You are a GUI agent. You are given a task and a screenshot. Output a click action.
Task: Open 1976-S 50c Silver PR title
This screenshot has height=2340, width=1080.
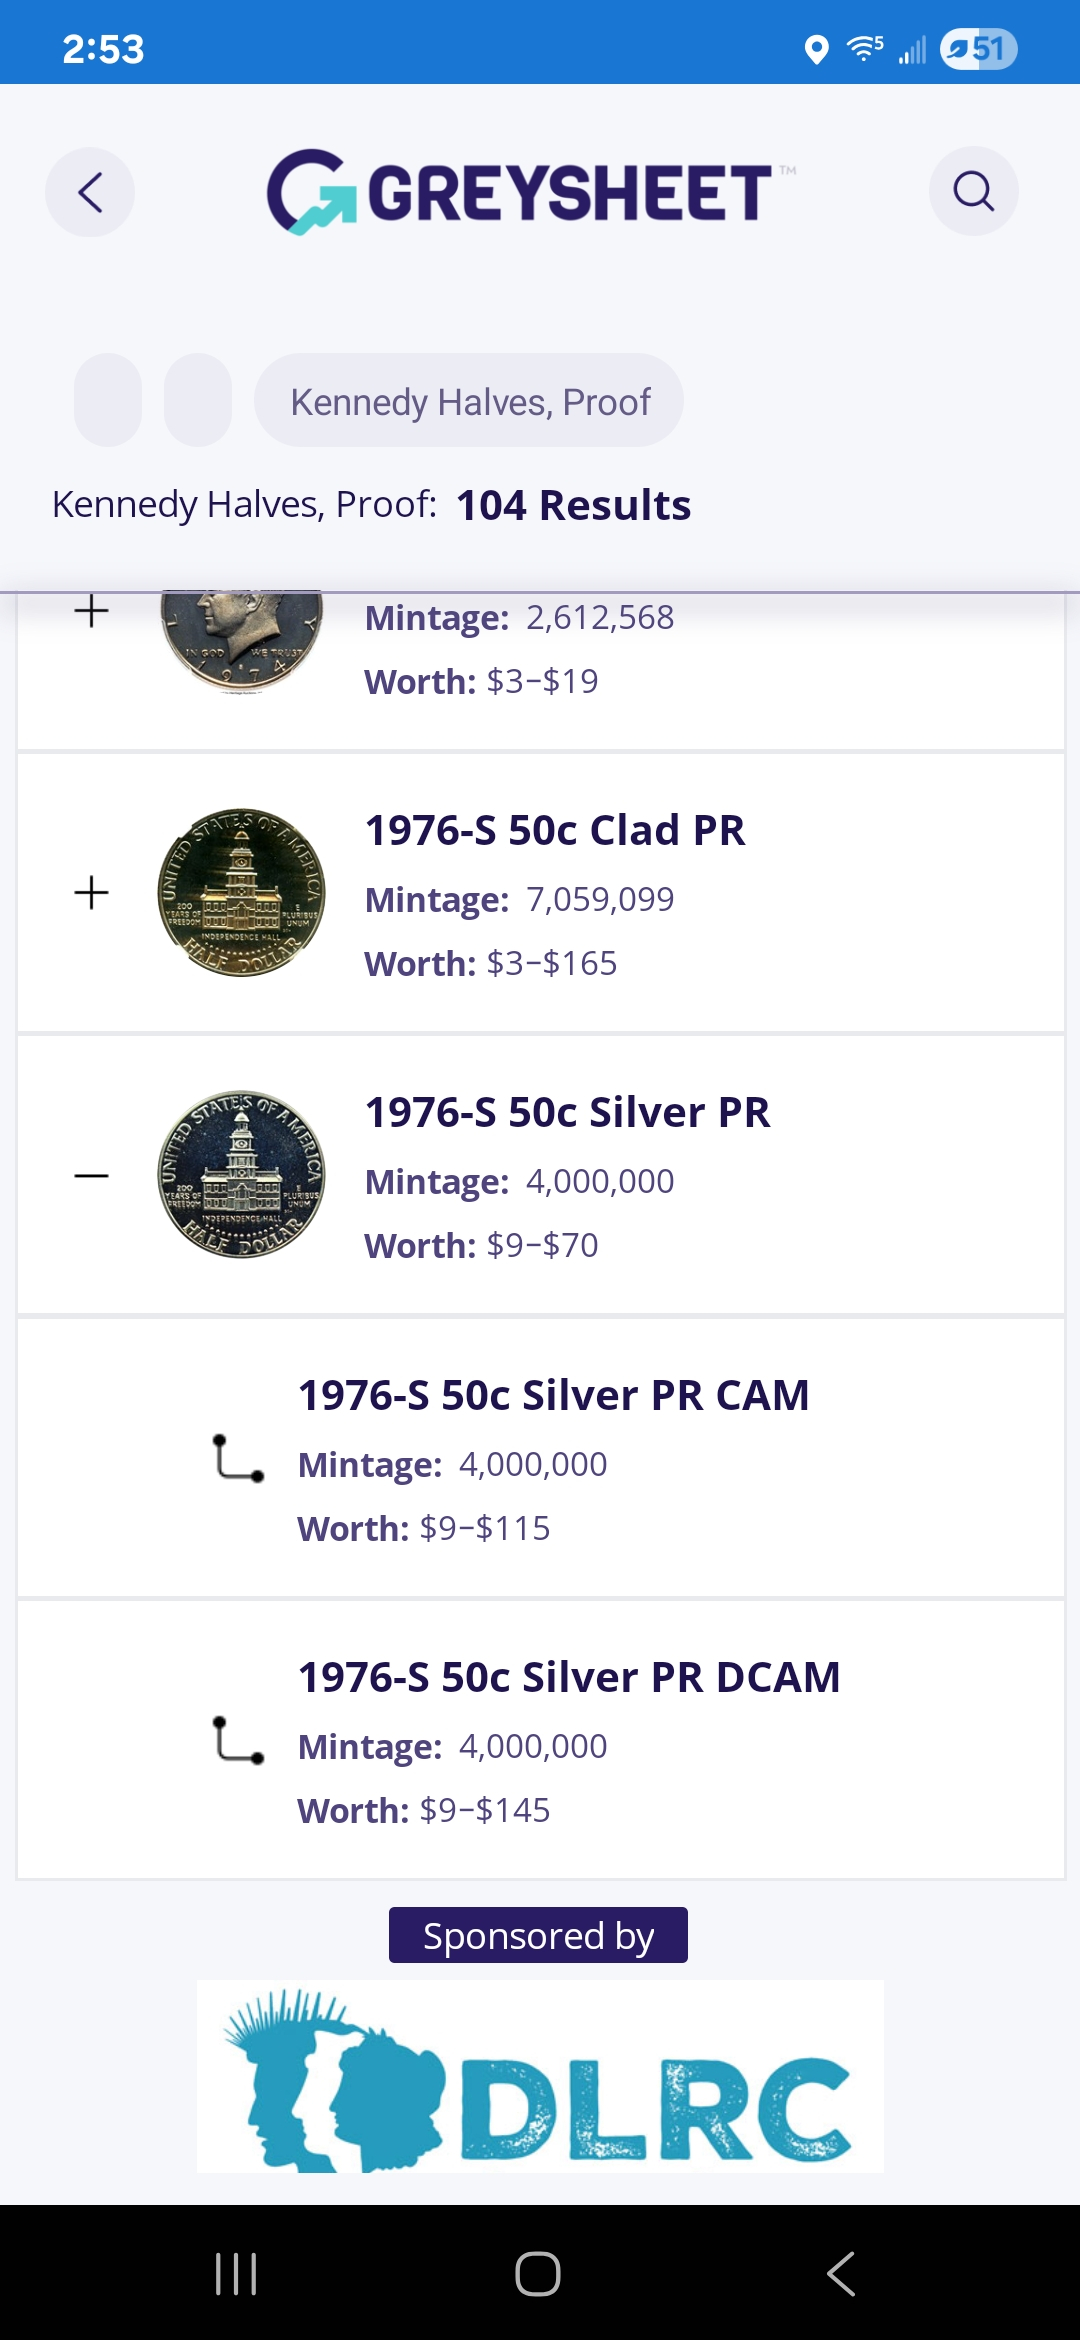pyautogui.click(x=568, y=1112)
